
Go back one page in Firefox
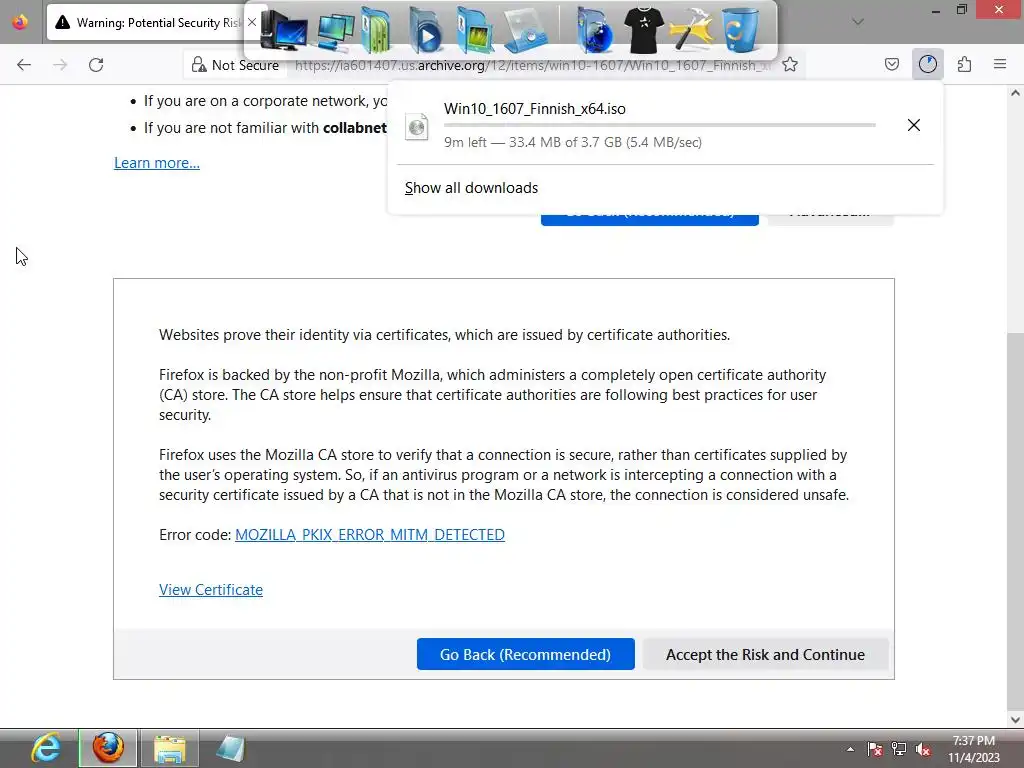click(24, 65)
